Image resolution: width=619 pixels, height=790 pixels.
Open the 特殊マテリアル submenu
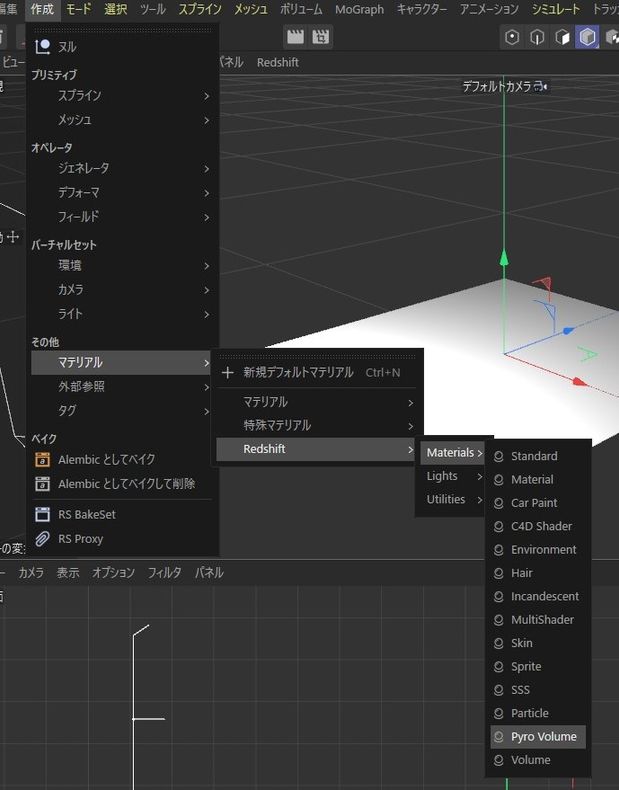[x=316, y=426]
